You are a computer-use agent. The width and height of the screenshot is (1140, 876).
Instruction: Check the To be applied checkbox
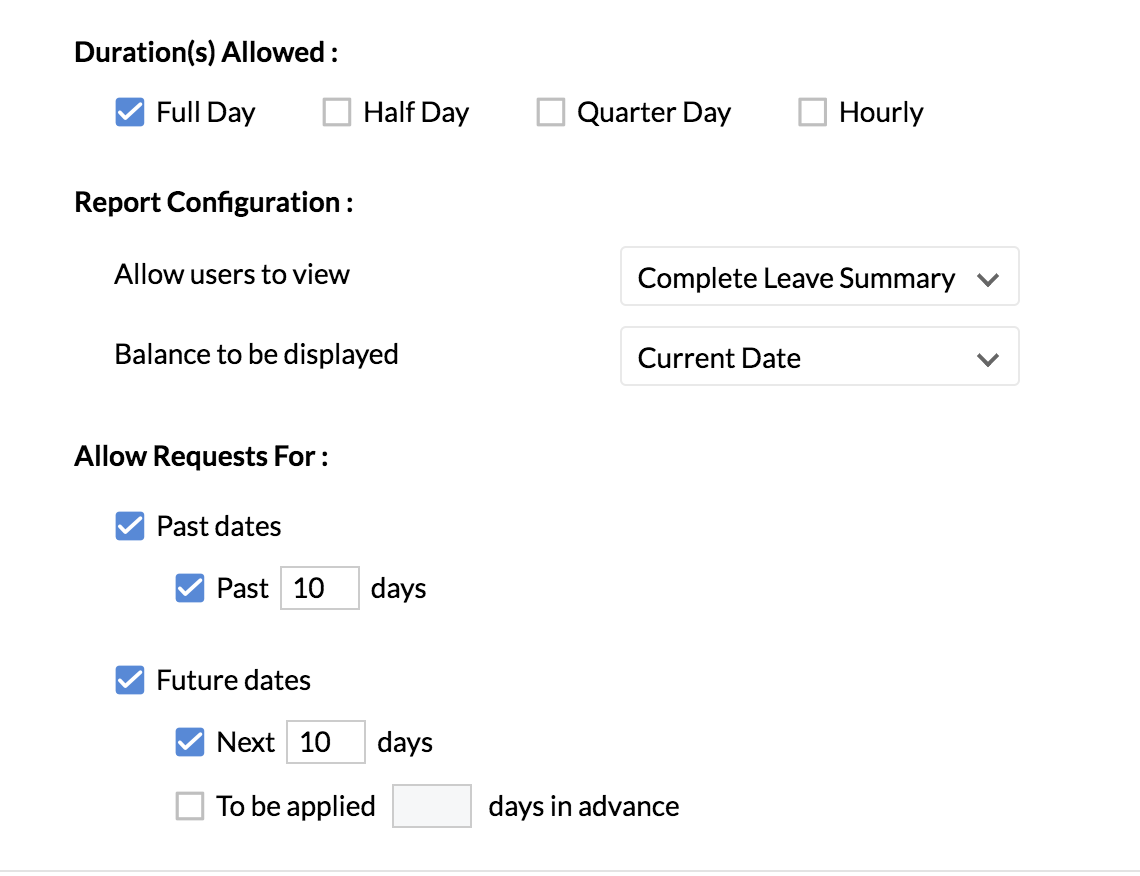[190, 806]
